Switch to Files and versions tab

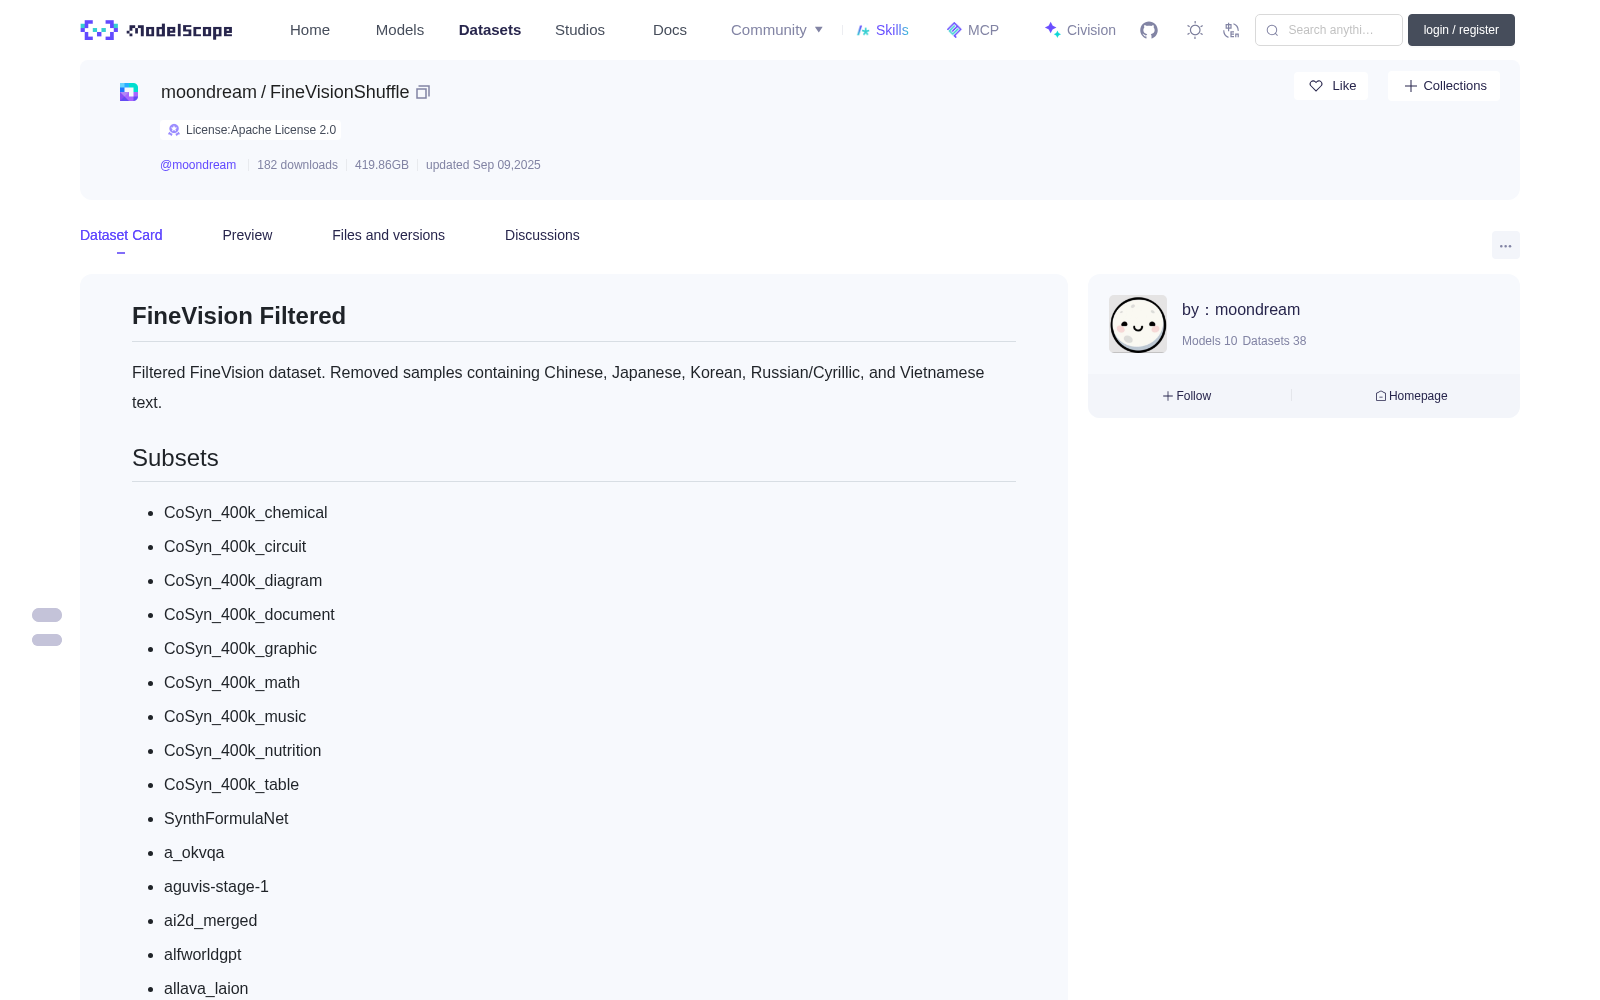pyautogui.click(x=388, y=235)
